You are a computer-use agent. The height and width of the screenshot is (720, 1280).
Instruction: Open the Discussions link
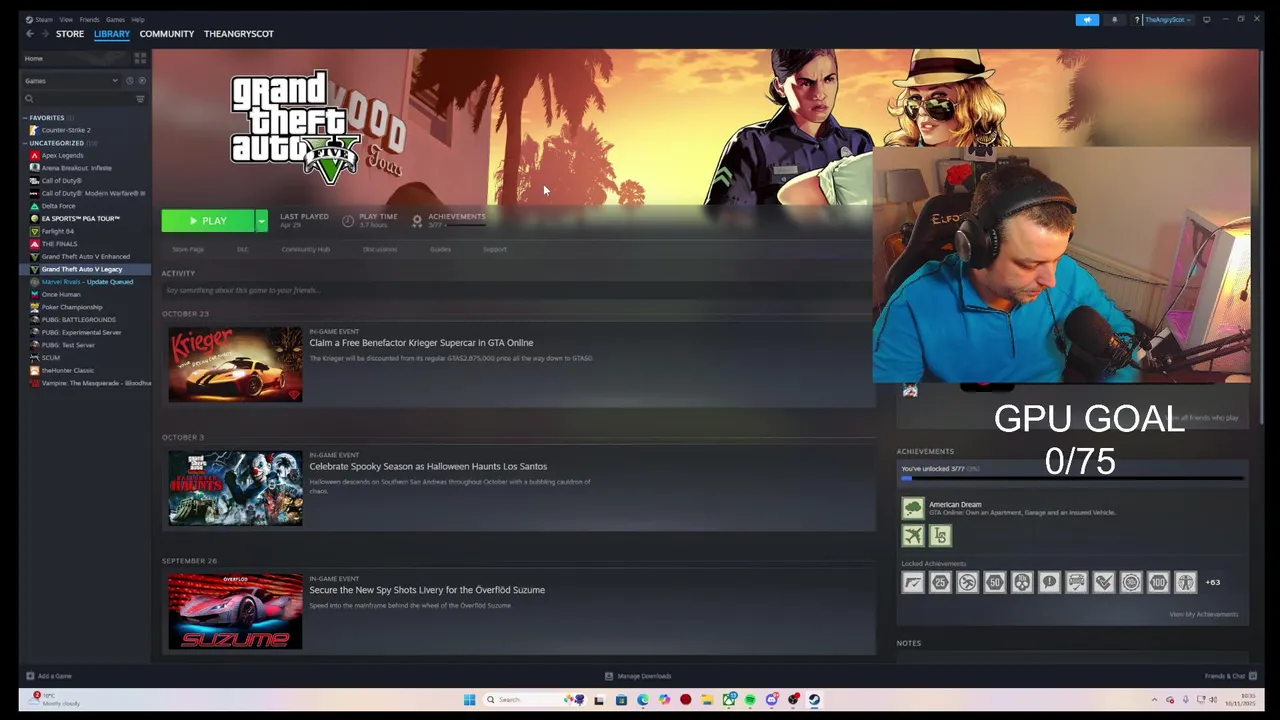380,249
